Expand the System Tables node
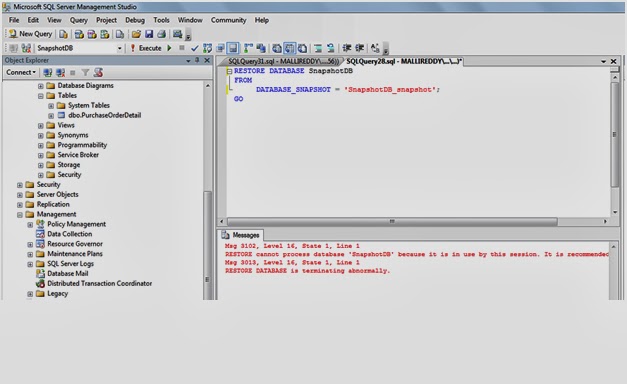The height and width of the screenshot is (384, 627). 51,106
